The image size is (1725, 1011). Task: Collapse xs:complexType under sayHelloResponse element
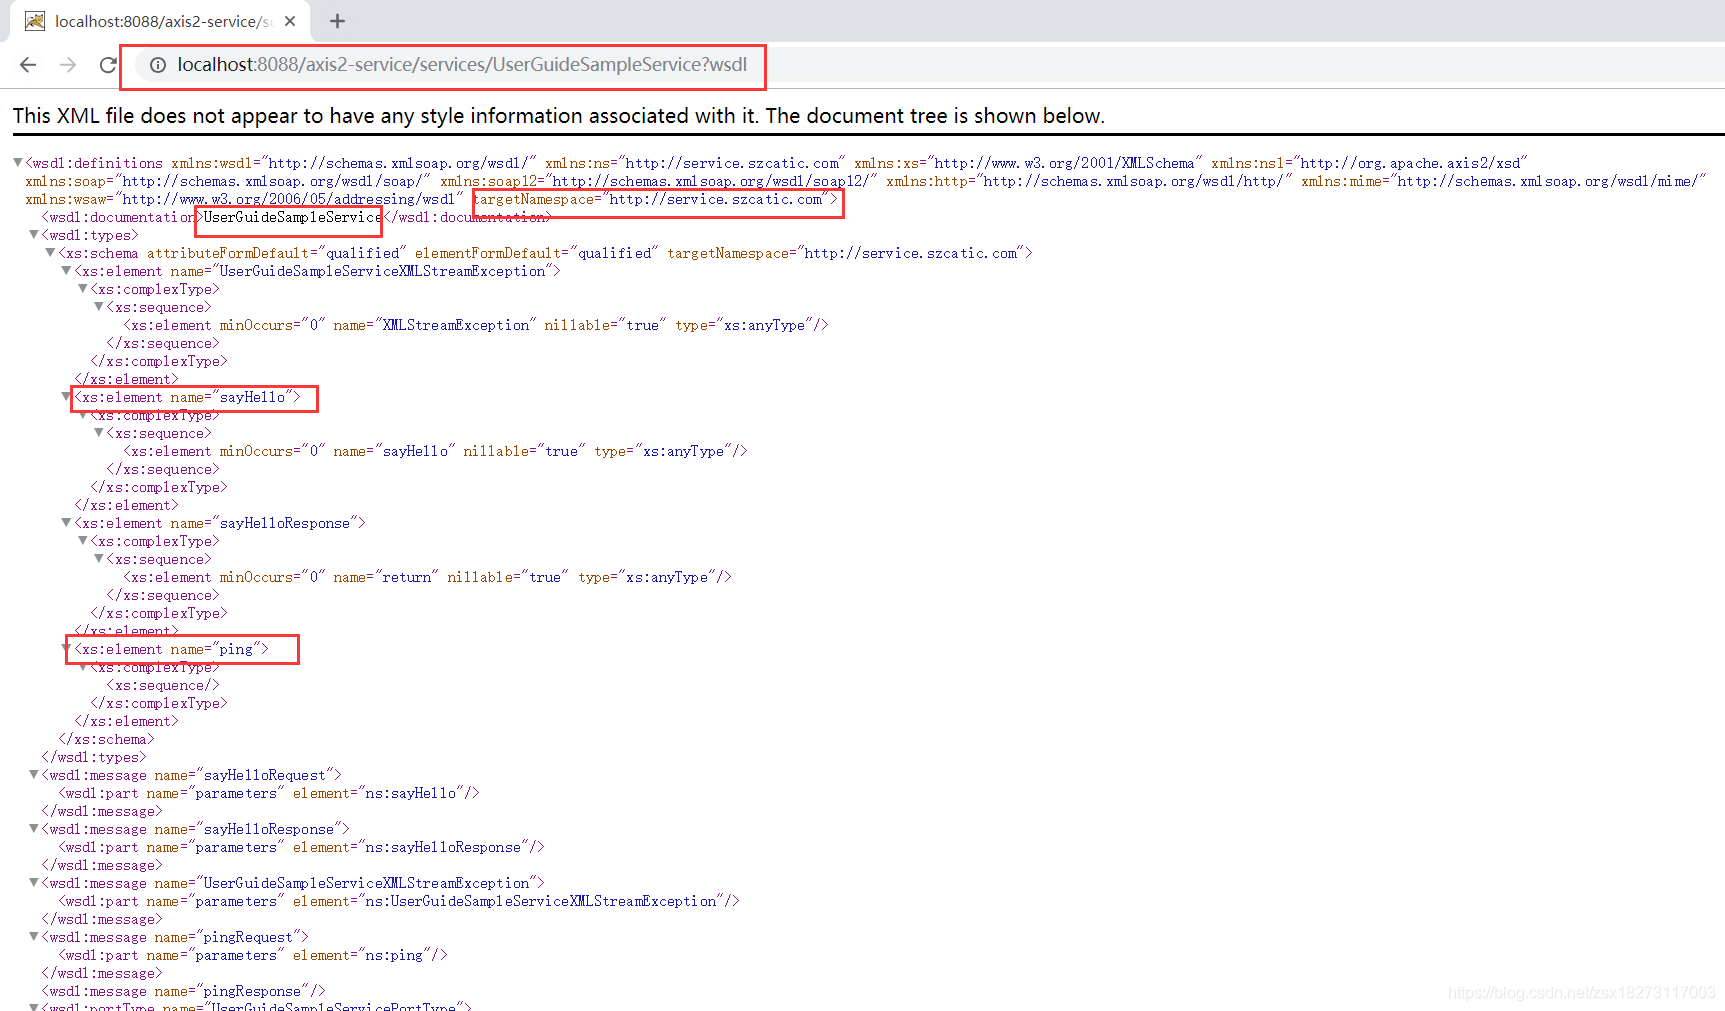83,540
